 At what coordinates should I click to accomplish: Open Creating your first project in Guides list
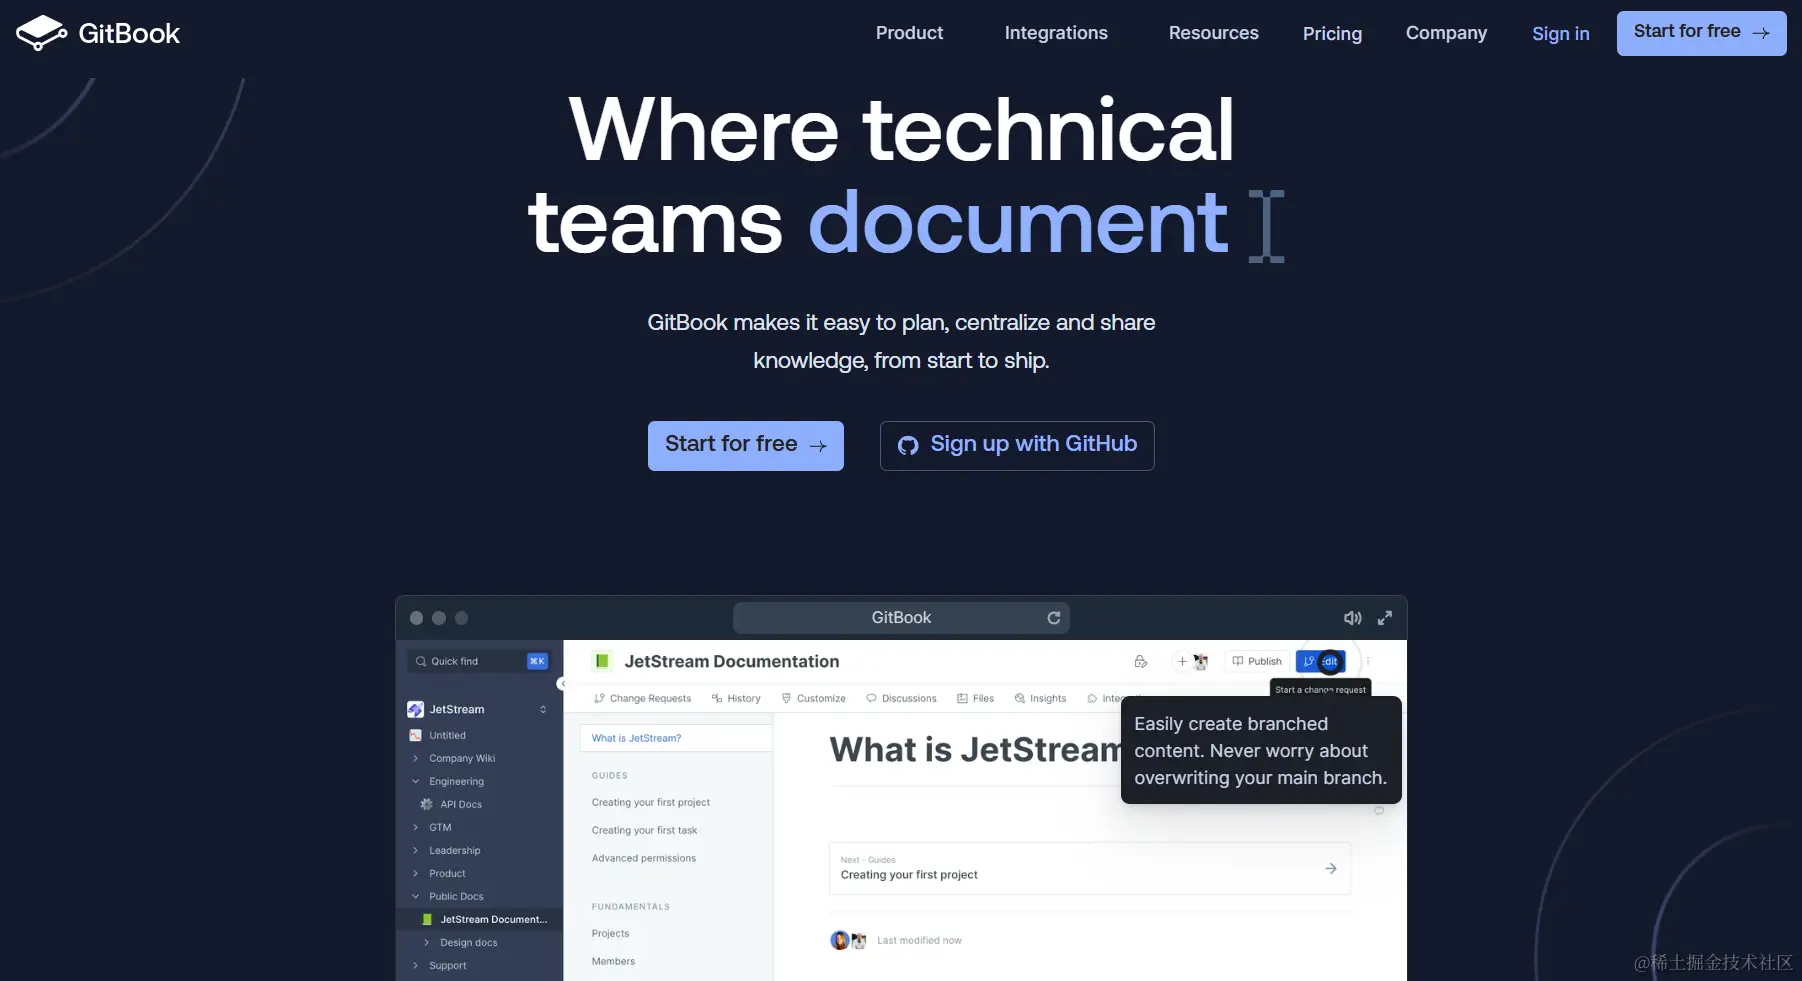click(651, 802)
